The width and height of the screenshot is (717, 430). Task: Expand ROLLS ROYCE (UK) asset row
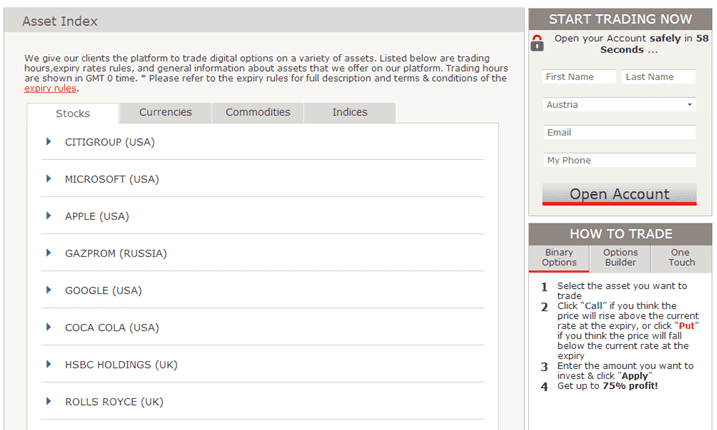pyautogui.click(x=48, y=401)
